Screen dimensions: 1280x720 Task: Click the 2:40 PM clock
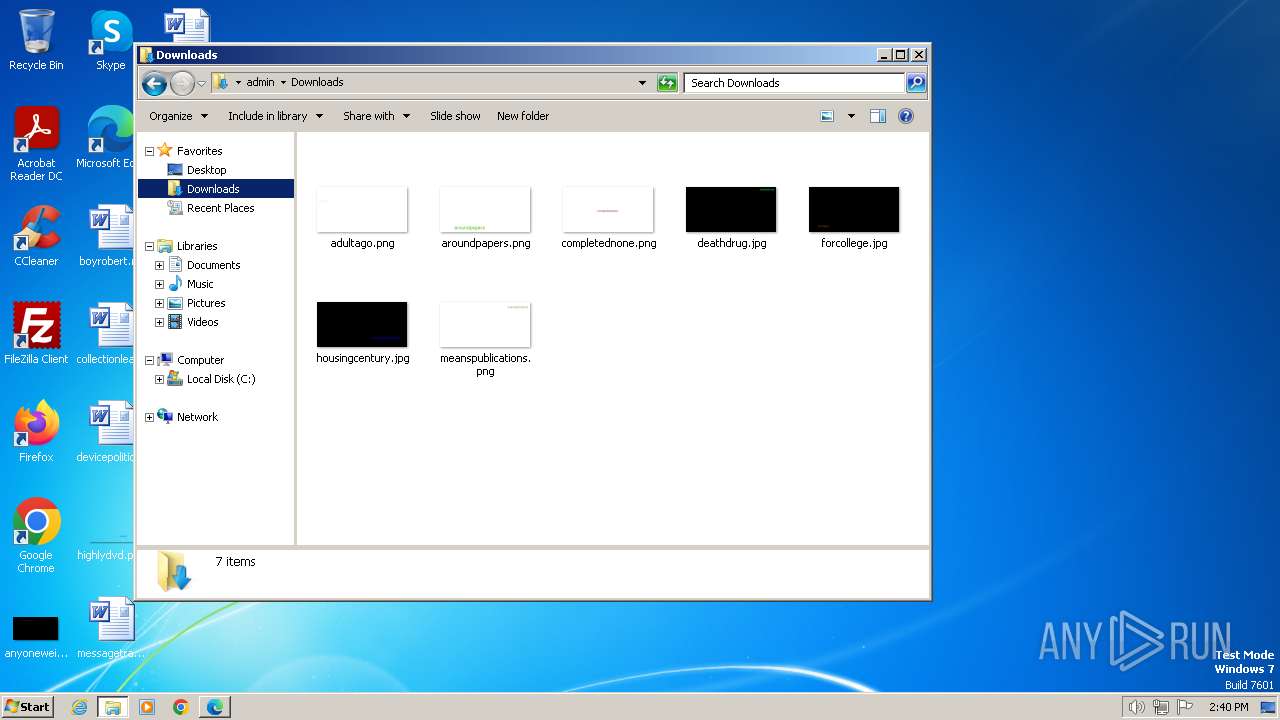[1228, 707]
